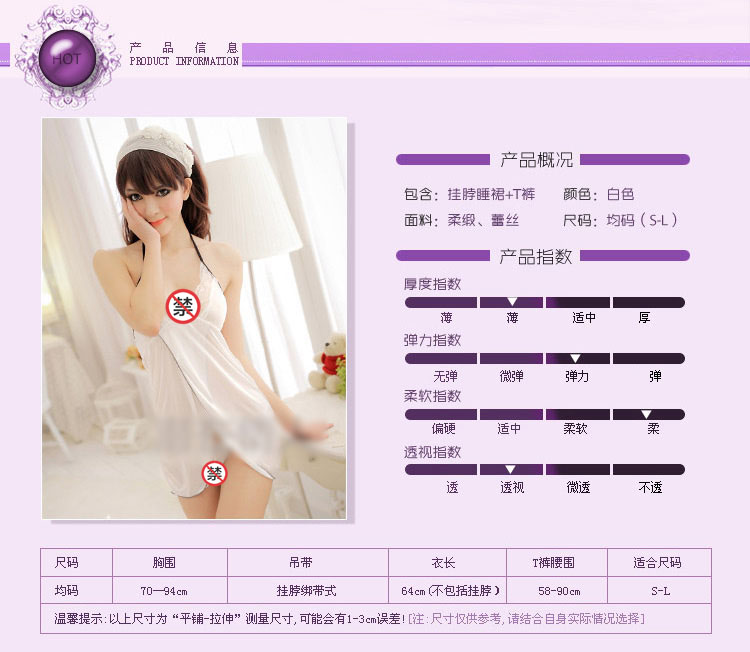750x652 pixels.
Task: Click the 适合尺码 table header cell
Action: pyautogui.click(x=657, y=563)
